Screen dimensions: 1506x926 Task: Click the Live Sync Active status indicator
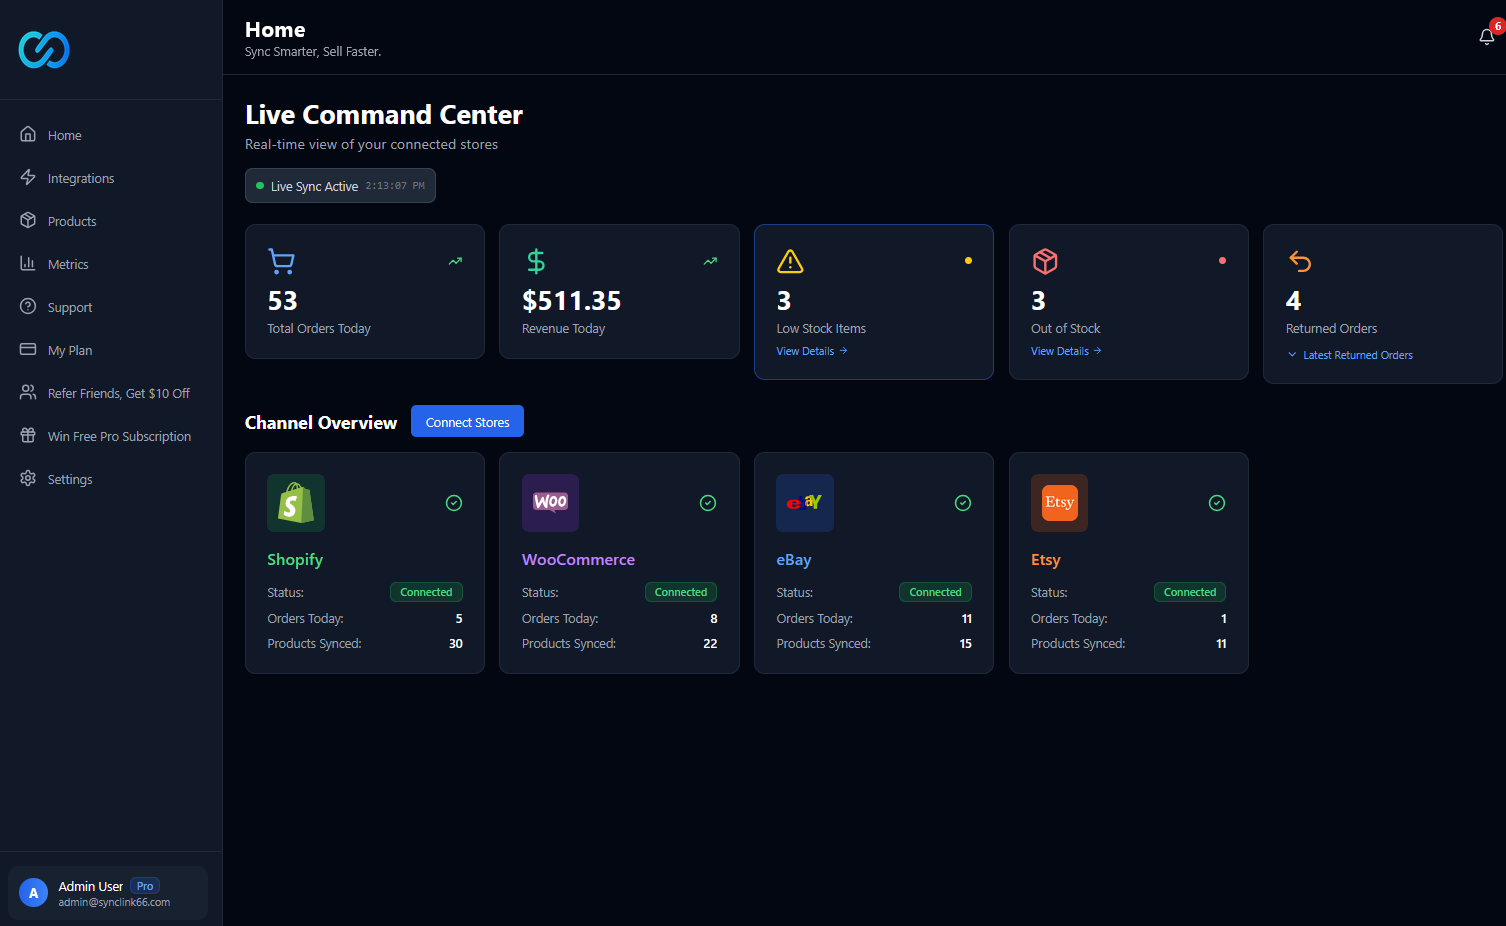(340, 185)
